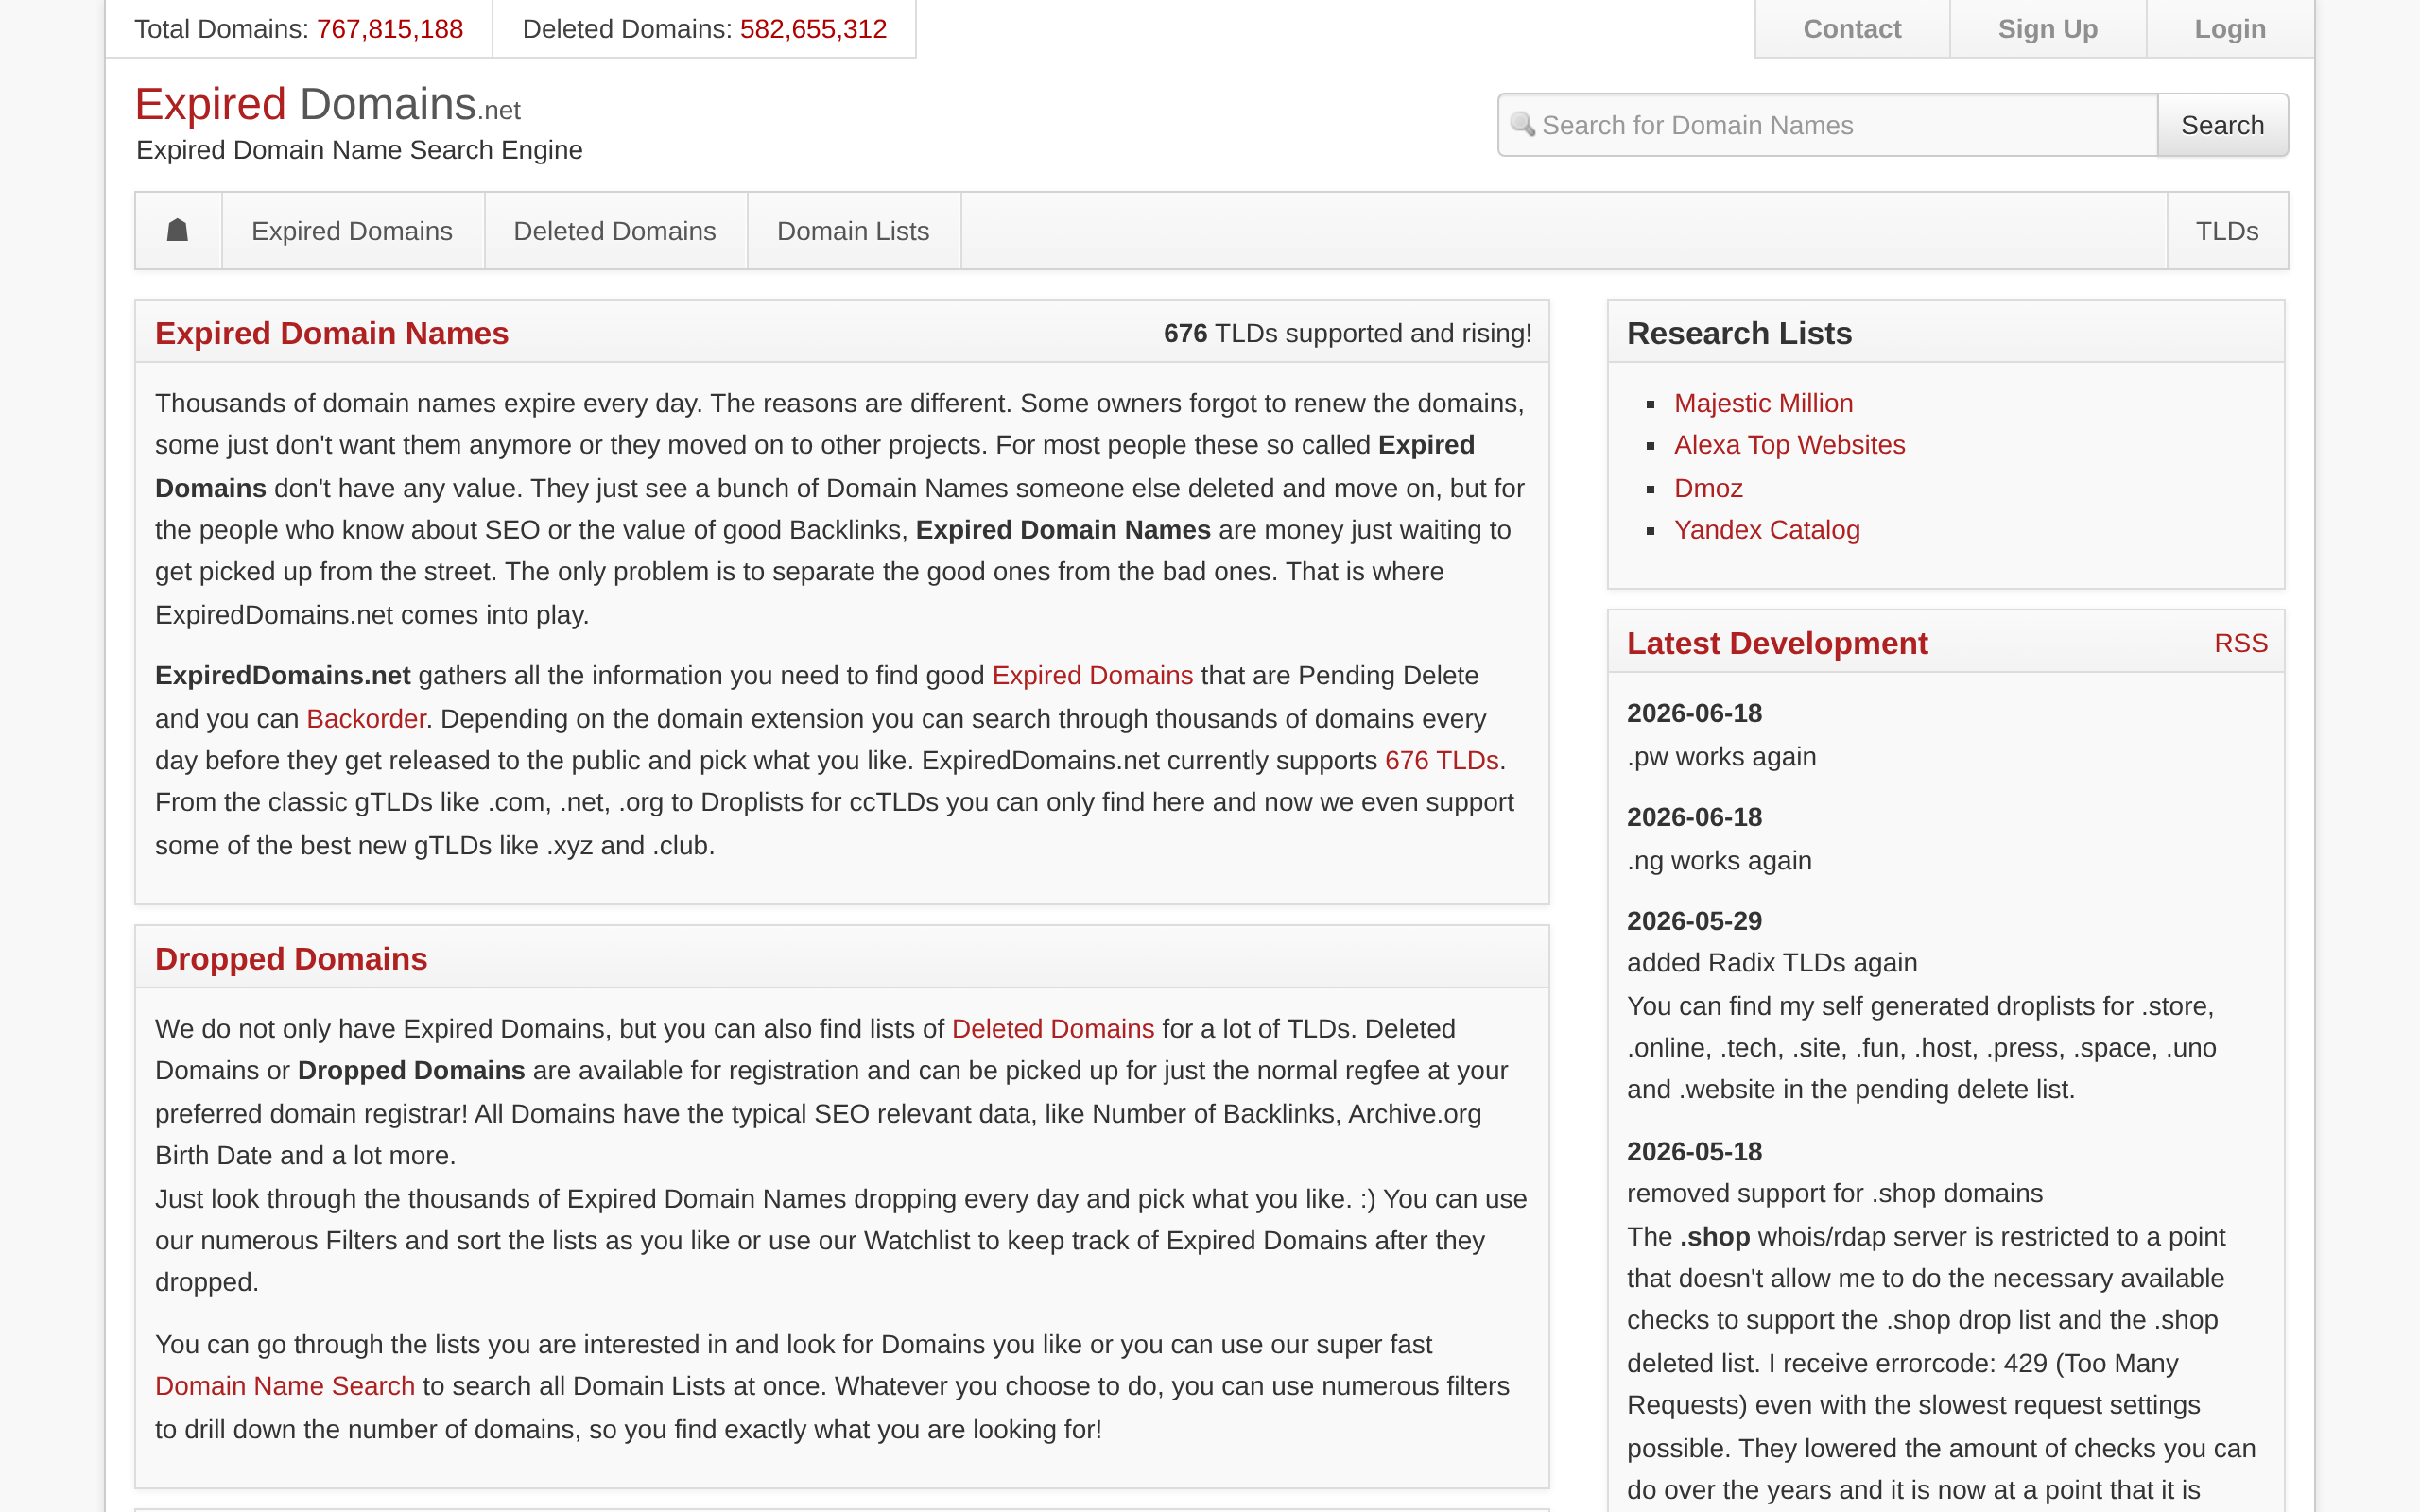
Task: Click the Deleted Domains count 582,655,312
Action: [813, 29]
